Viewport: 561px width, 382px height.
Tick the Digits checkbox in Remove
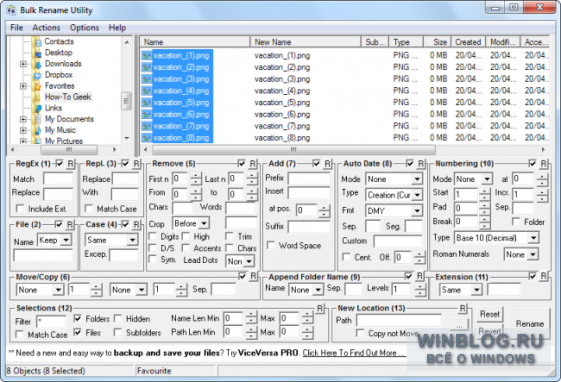pos(153,236)
